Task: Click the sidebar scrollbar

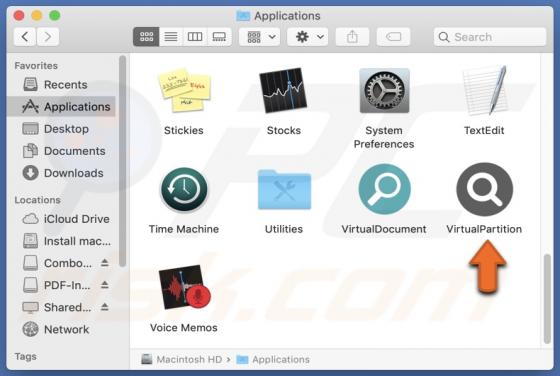Action: [x=122, y=161]
